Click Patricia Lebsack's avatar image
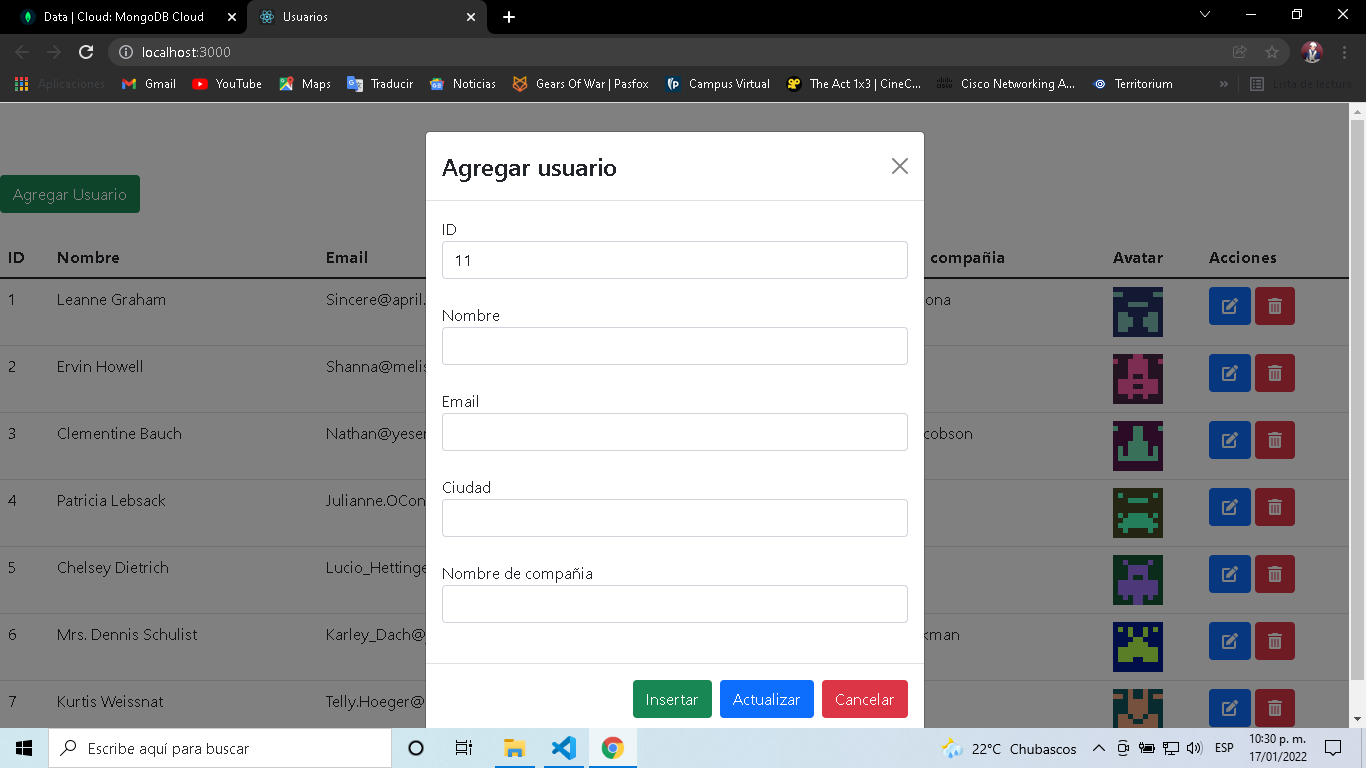 (1138, 513)
